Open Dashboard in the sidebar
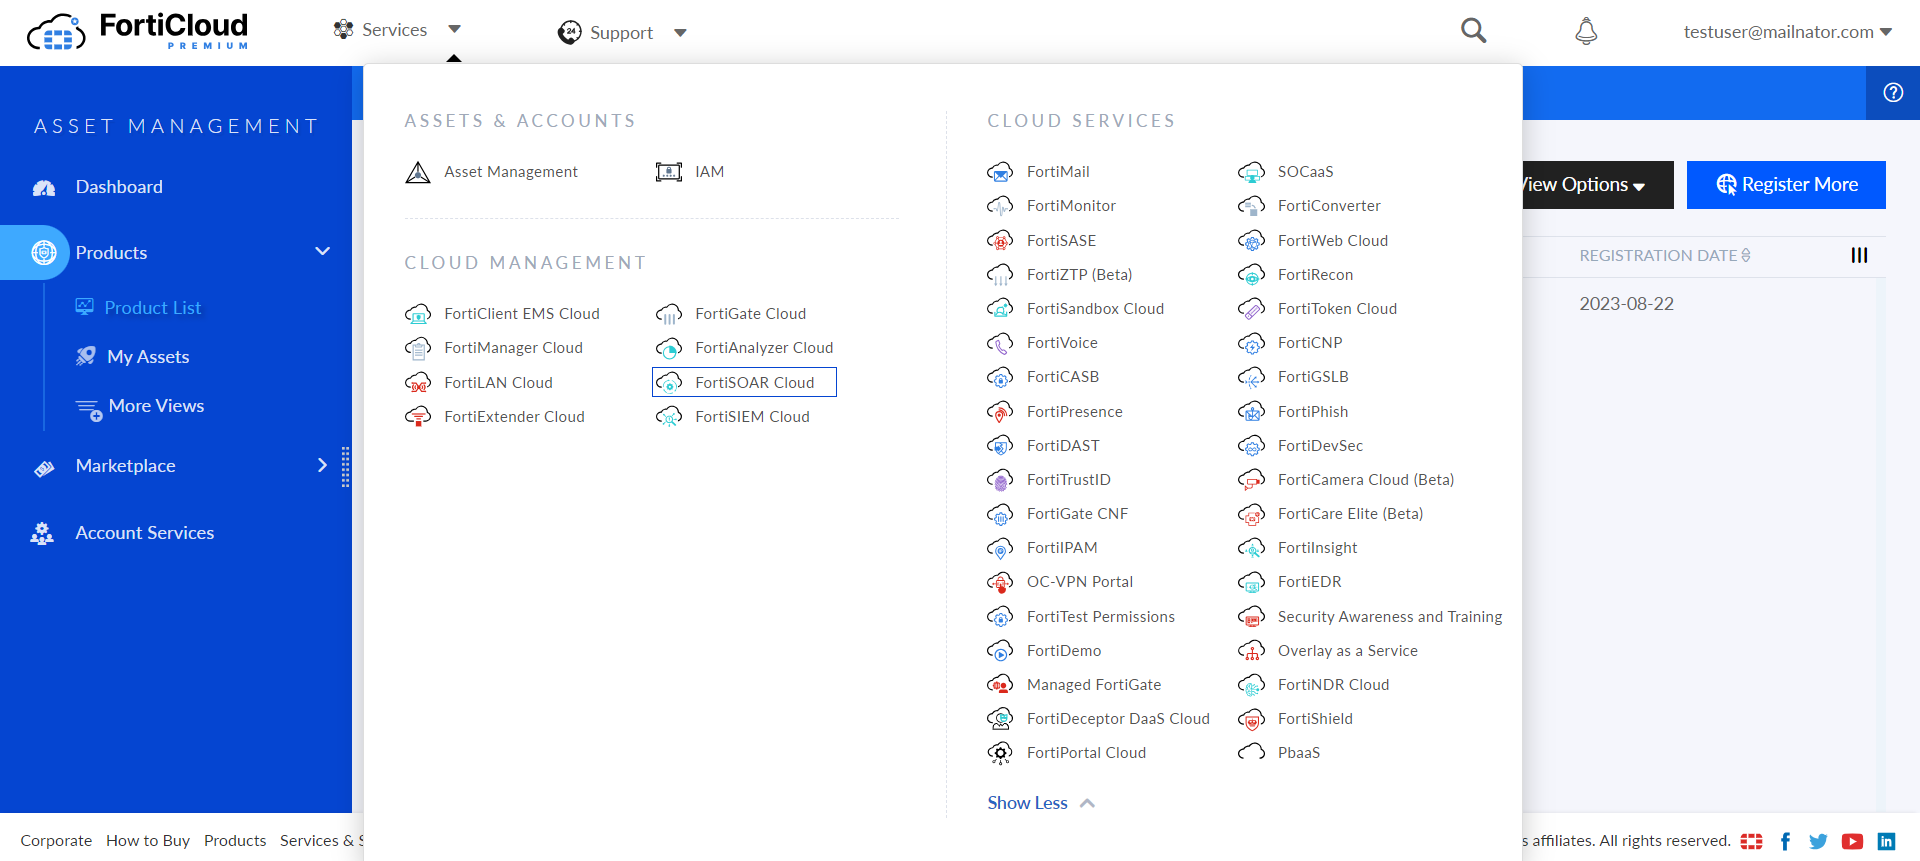 tap(119, 187)
